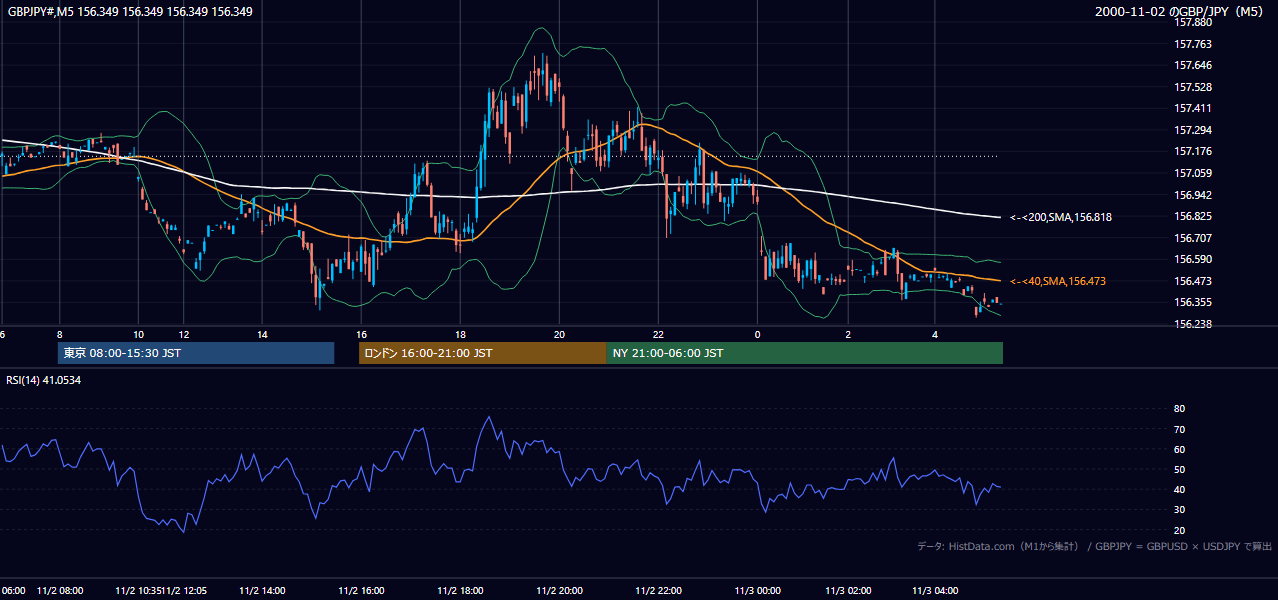
Task: Click the RSI 80 level label
Action: click(x=1179, y=409)
